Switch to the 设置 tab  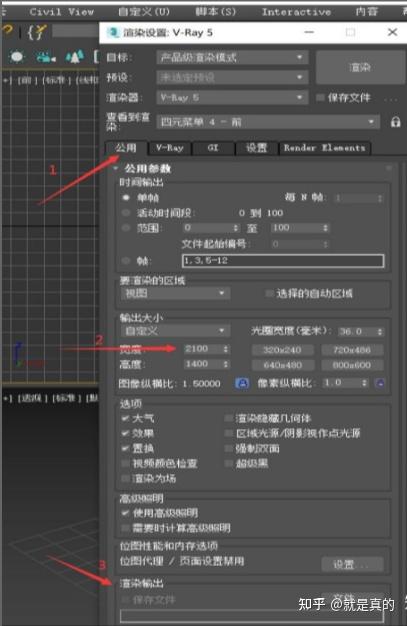point(256,148)
